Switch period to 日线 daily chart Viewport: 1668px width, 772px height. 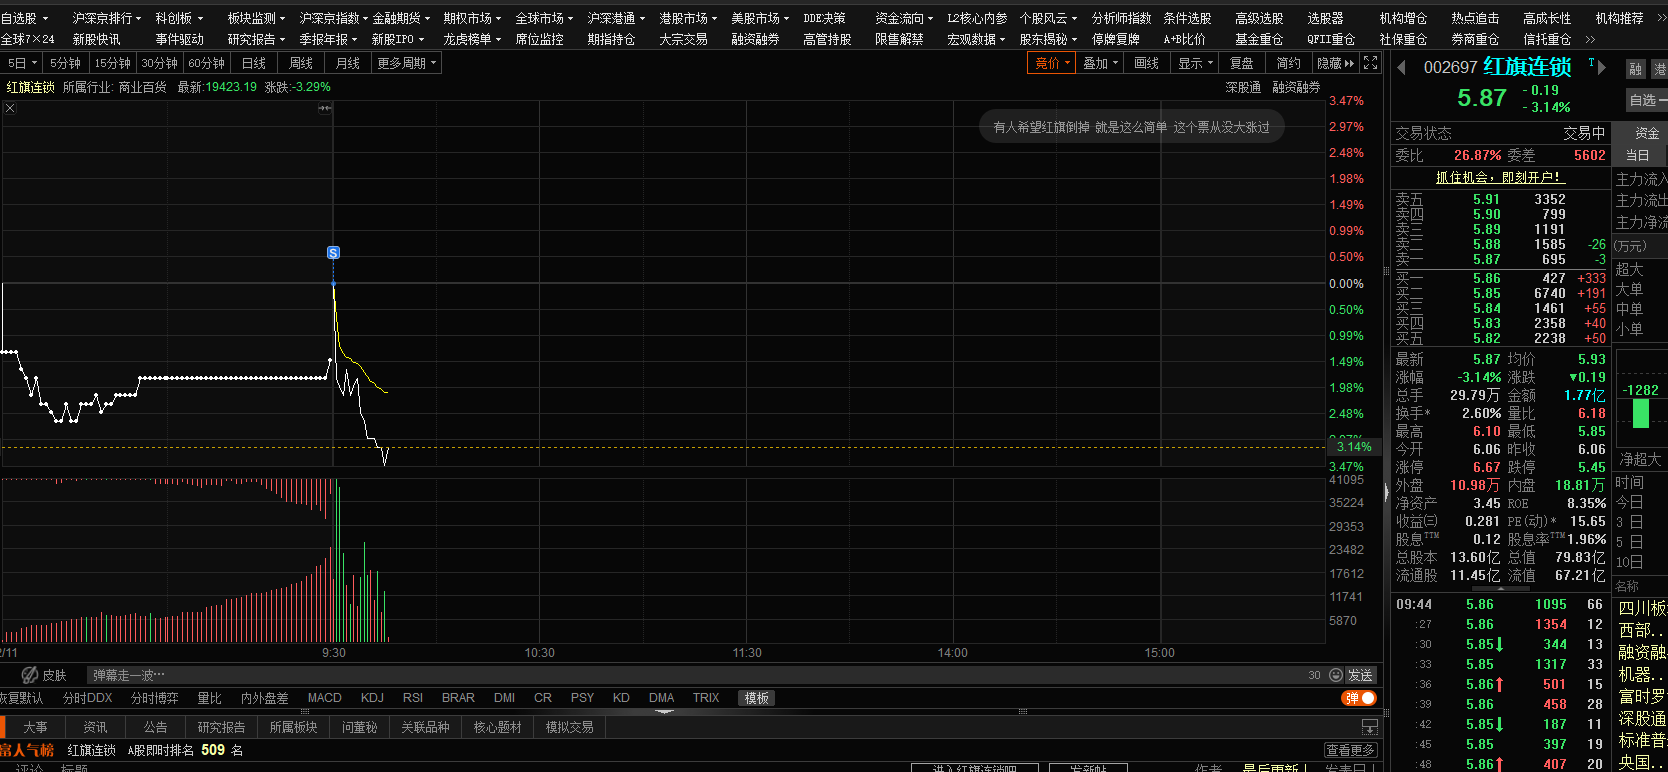tap(254, 63)
